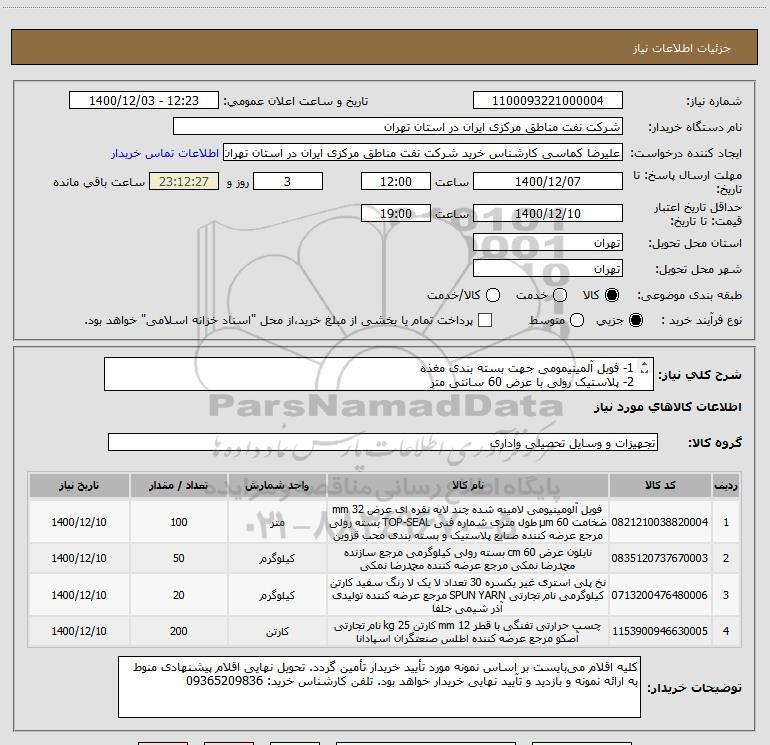This screenshot has width=770, height=745.
Task: Toggle the Islamic treasury payment checkbox
Action: point(485,320)
